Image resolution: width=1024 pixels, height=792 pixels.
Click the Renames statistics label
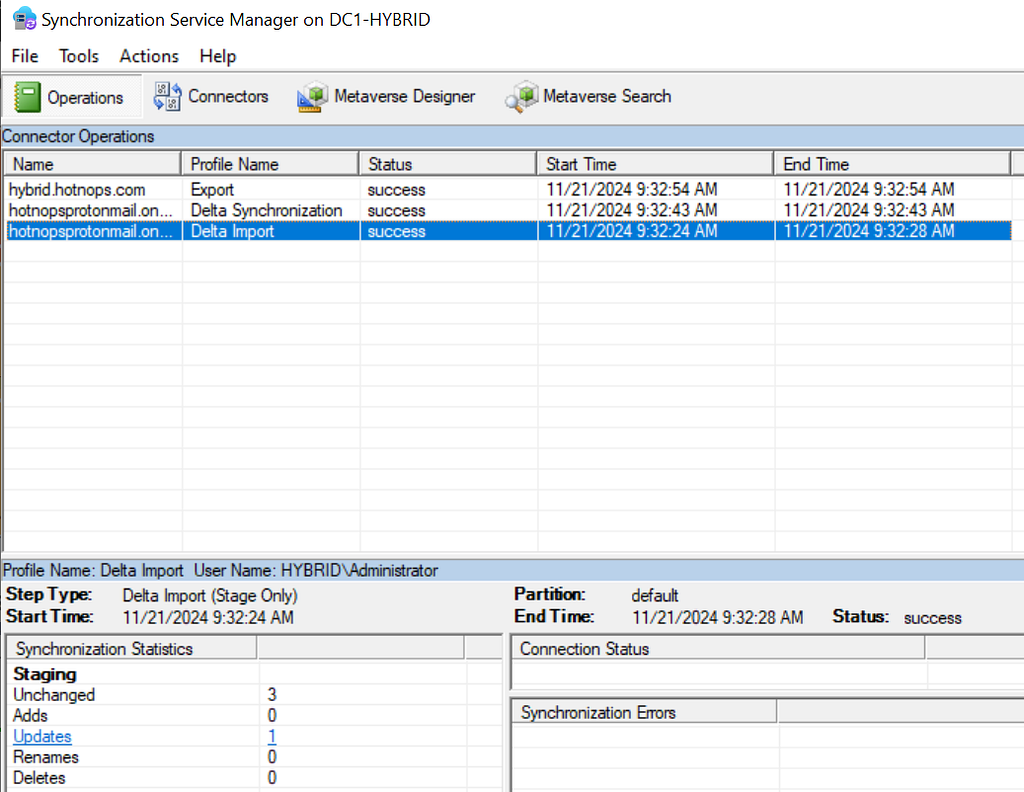click(x=46, y=757)
